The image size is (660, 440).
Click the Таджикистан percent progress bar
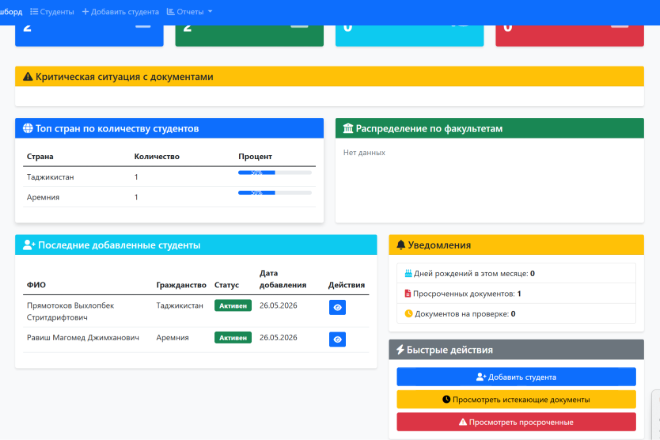click(x=275, y=173)
